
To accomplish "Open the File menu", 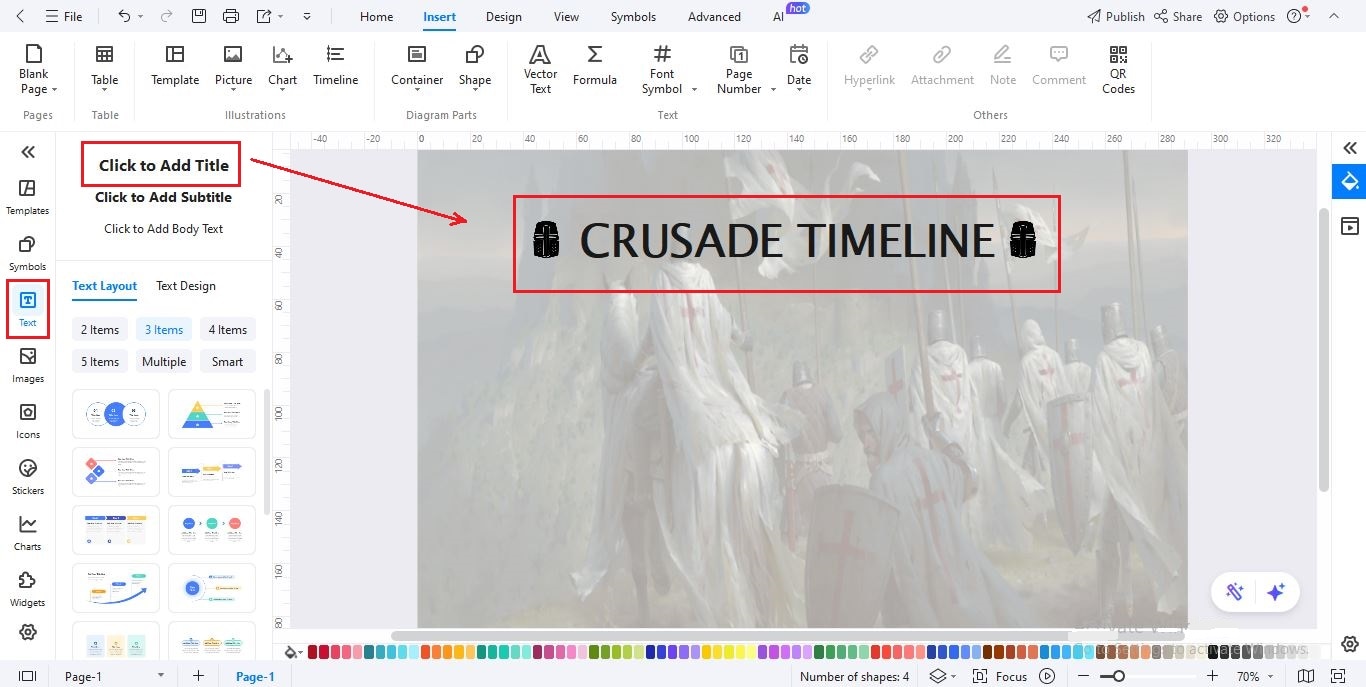I will click(64, 16).
